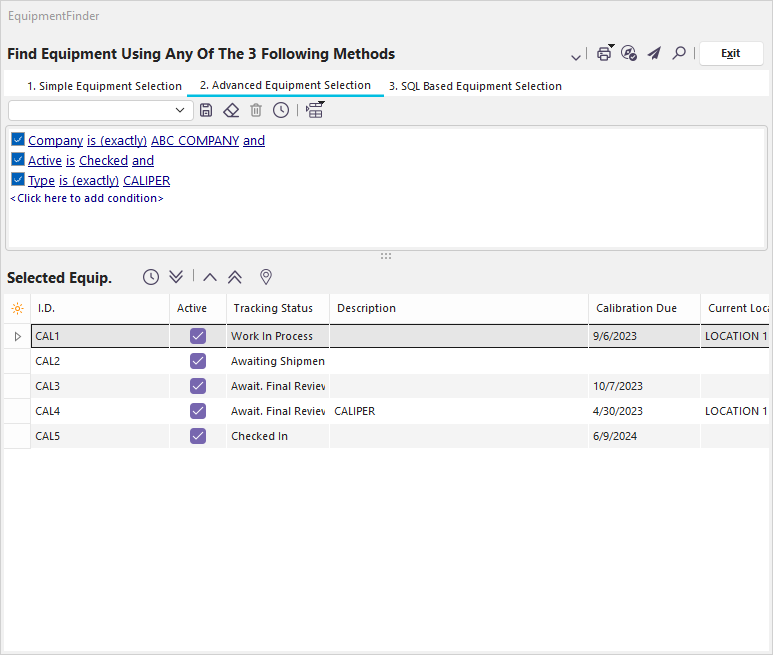The height and width of the screenshot is (655, 773).
Task: Click the location pin icon
Action: coord(266,277)
